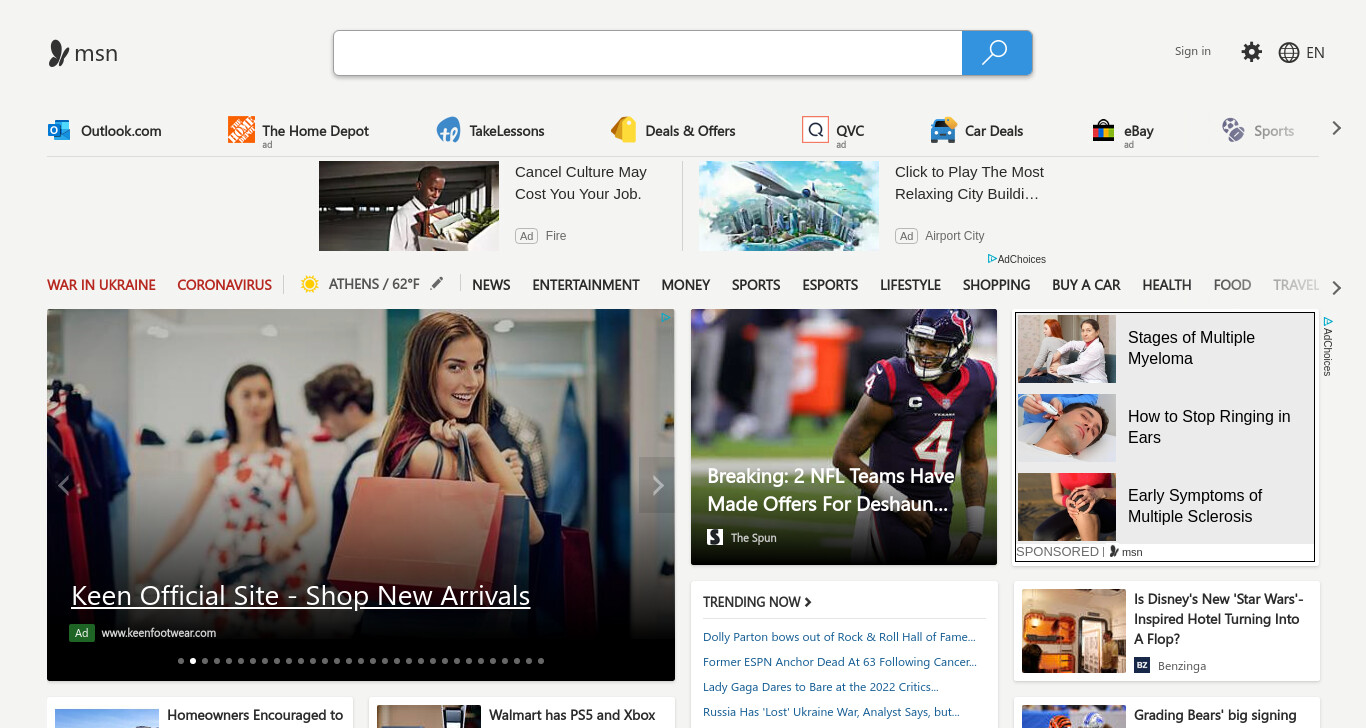The image size is (1366, 728).
Task: Open Former ESPN Anchor Dead trending story
Action: (x=840, y=662)
